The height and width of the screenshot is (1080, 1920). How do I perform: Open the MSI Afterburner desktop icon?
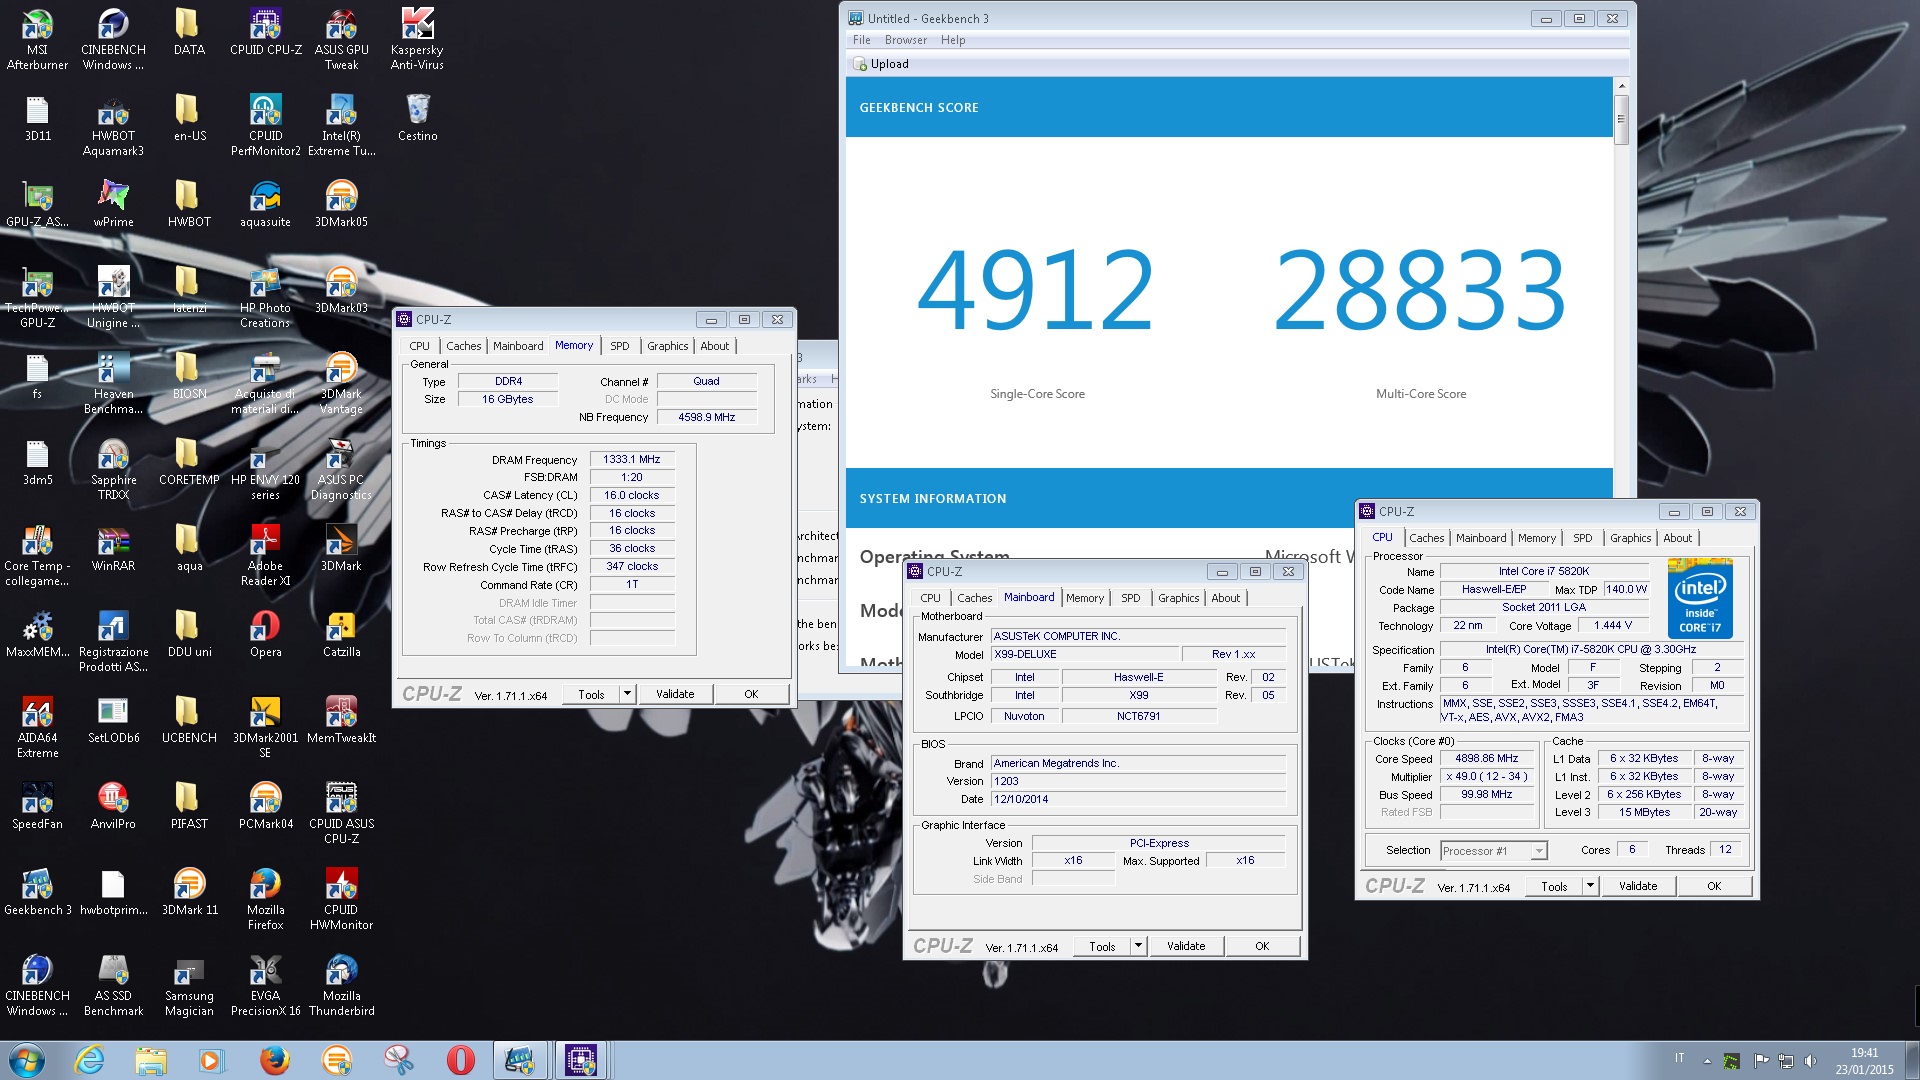37,39
